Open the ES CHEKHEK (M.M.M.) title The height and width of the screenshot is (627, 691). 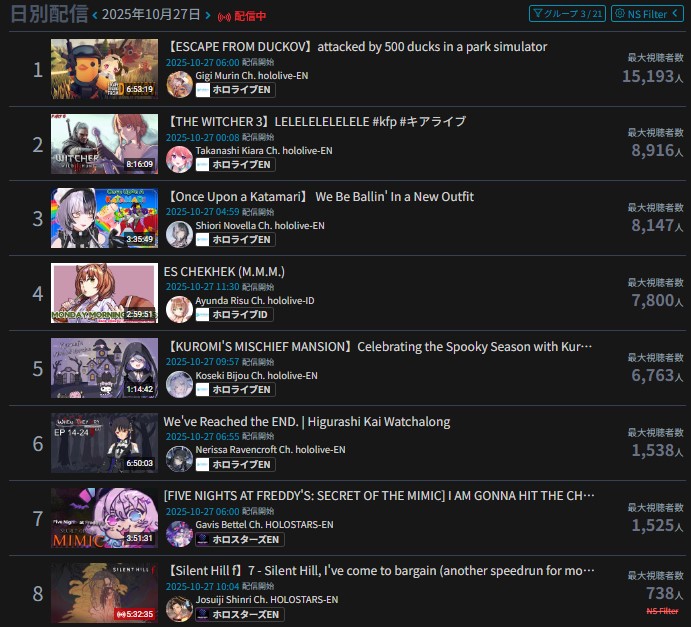point(224,271)
